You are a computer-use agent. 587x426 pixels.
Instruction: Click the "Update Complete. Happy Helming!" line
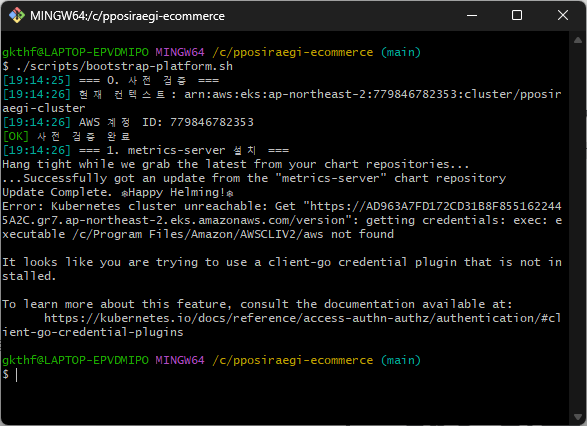118,192
